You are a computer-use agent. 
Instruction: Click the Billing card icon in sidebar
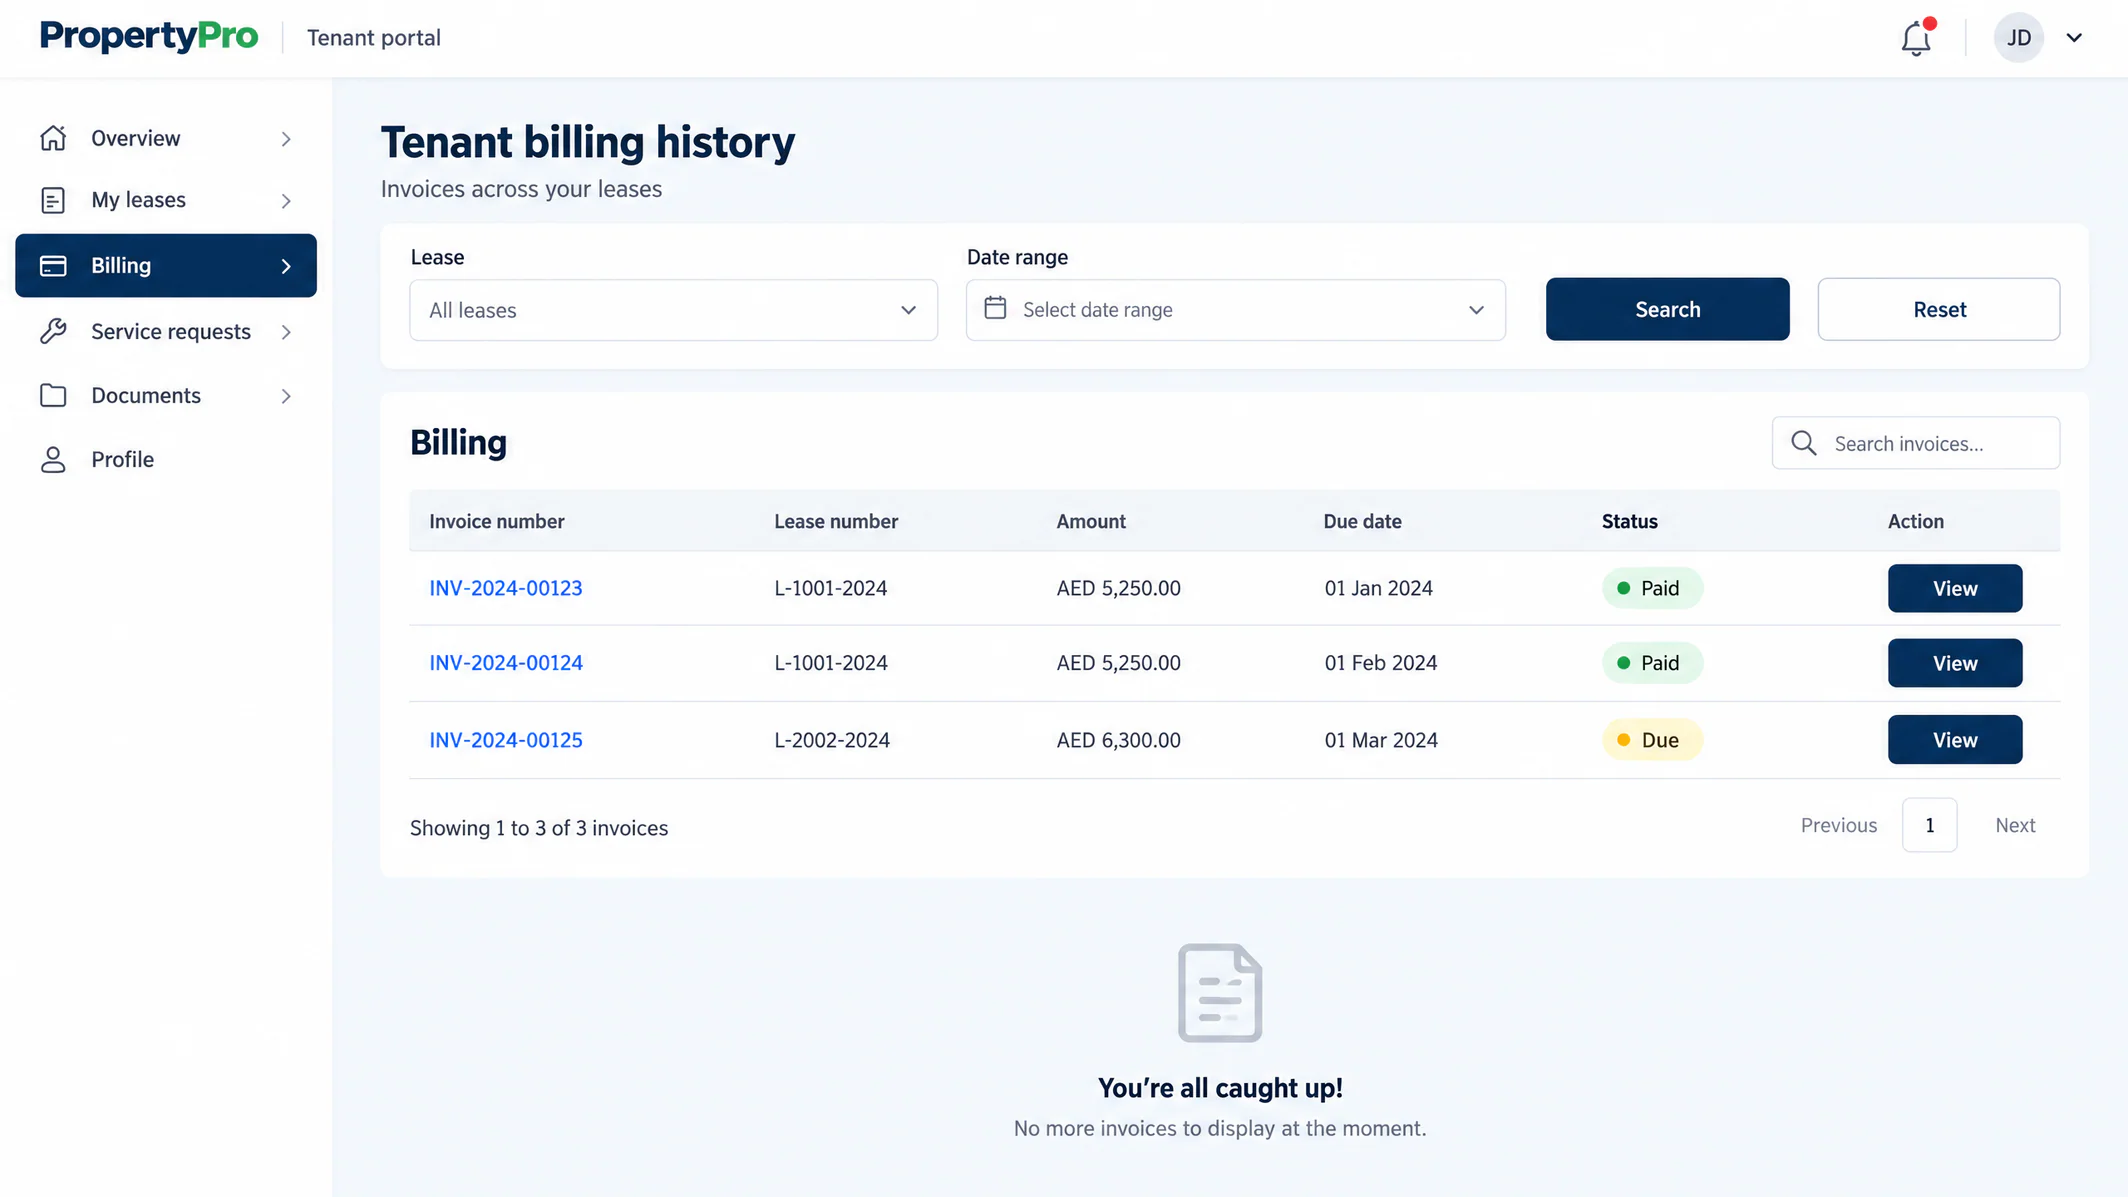click(x=53, y=266)
